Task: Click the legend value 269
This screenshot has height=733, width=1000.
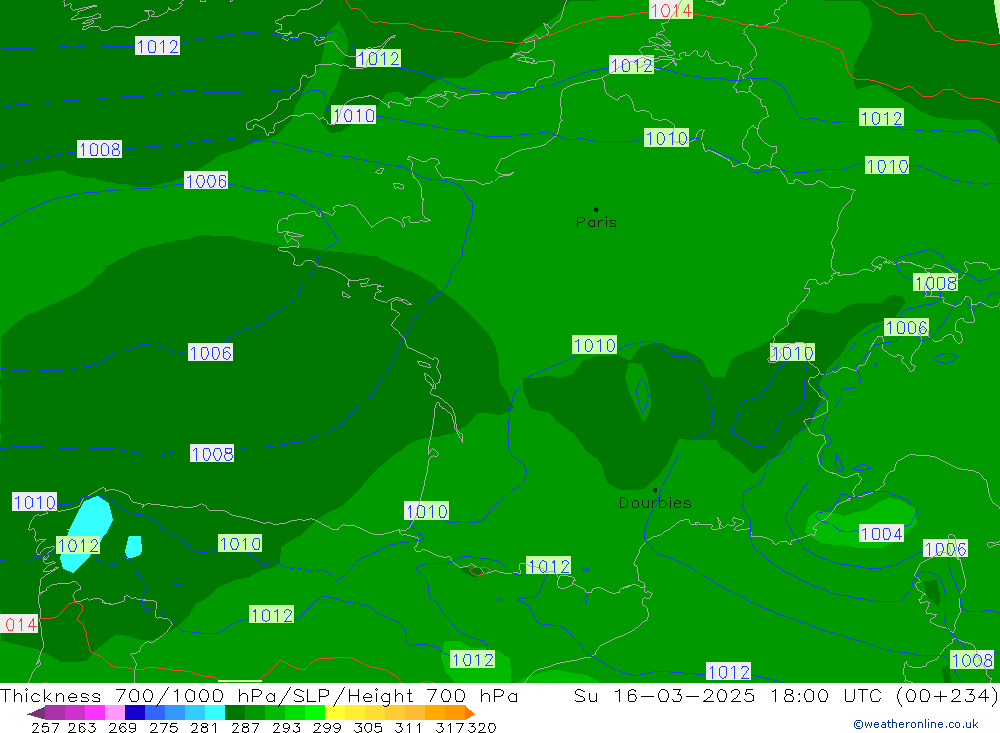Action: 122,727
